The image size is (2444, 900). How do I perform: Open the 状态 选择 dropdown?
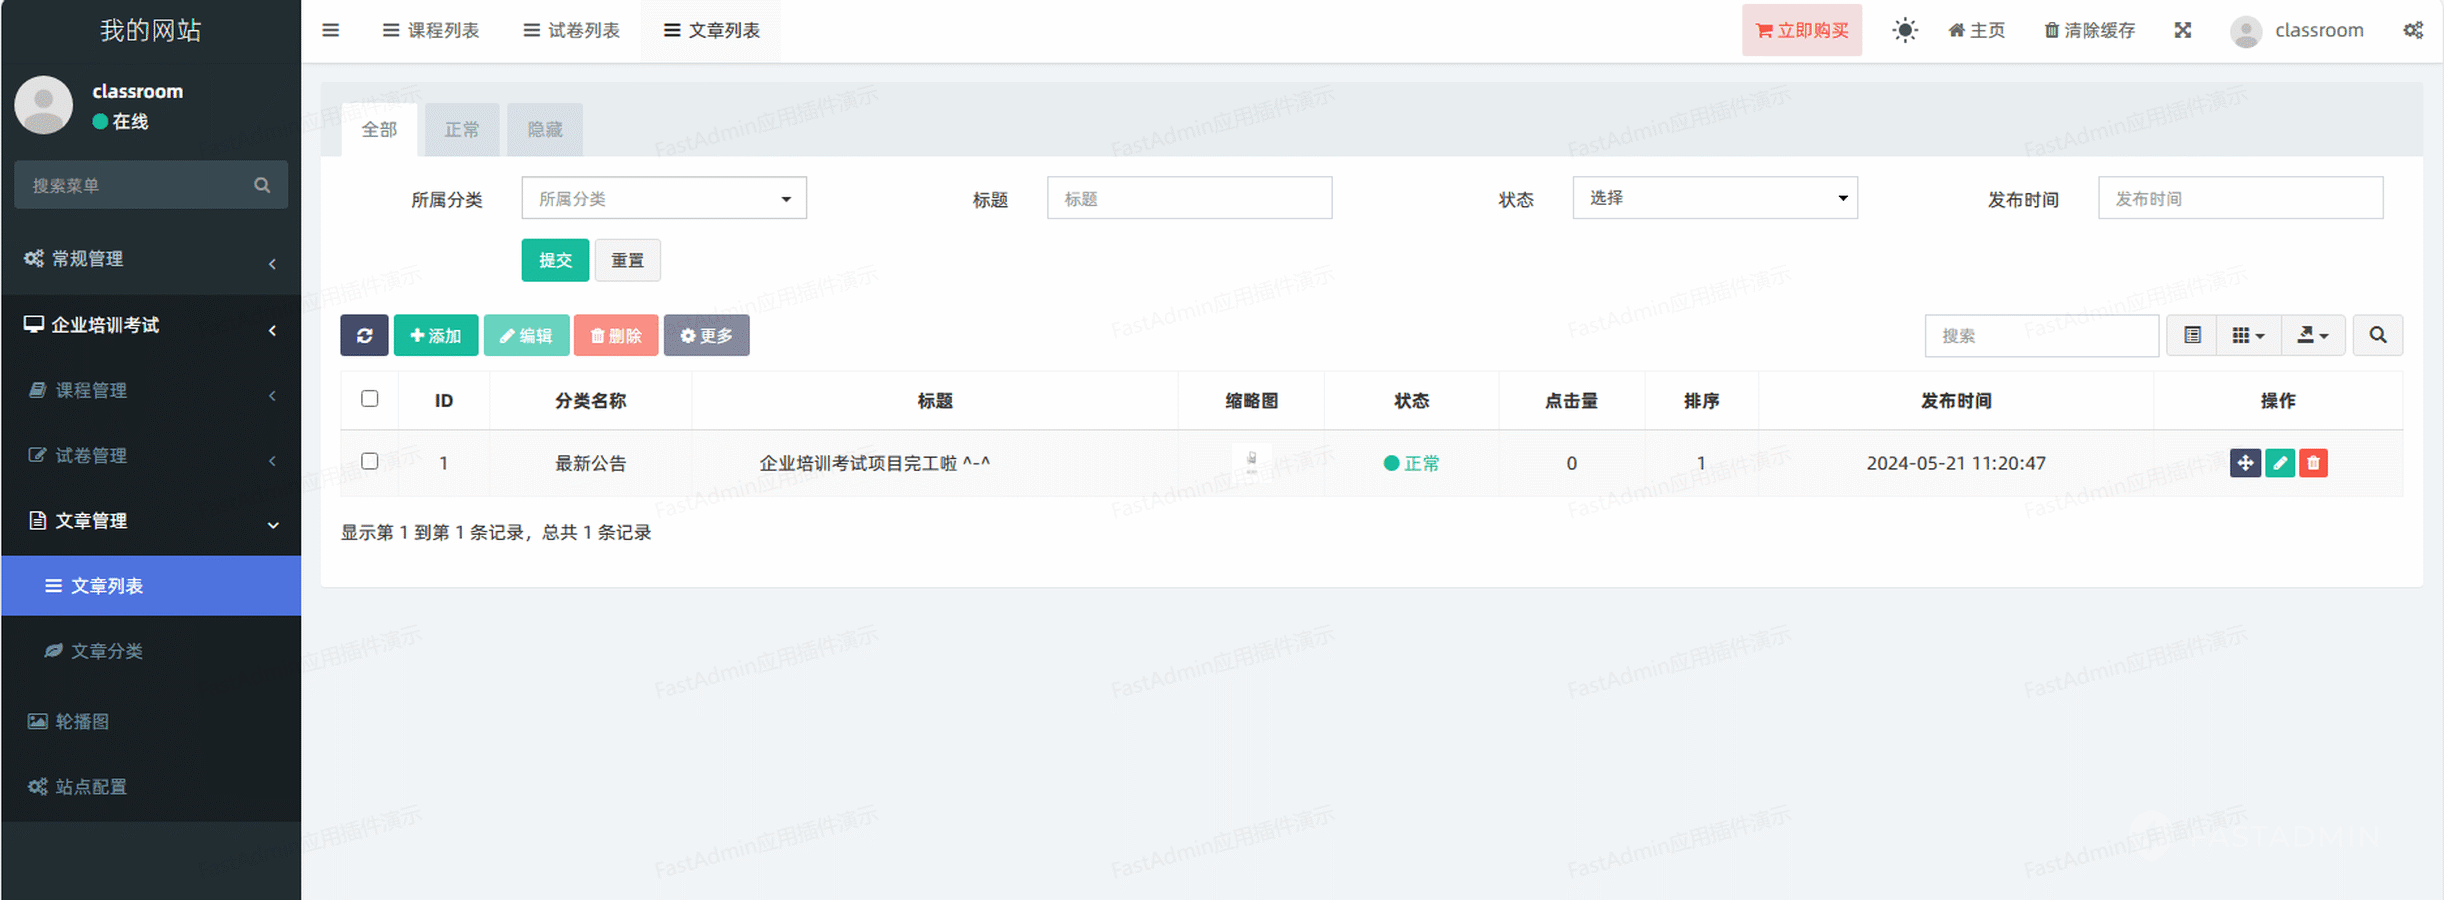1714,198
